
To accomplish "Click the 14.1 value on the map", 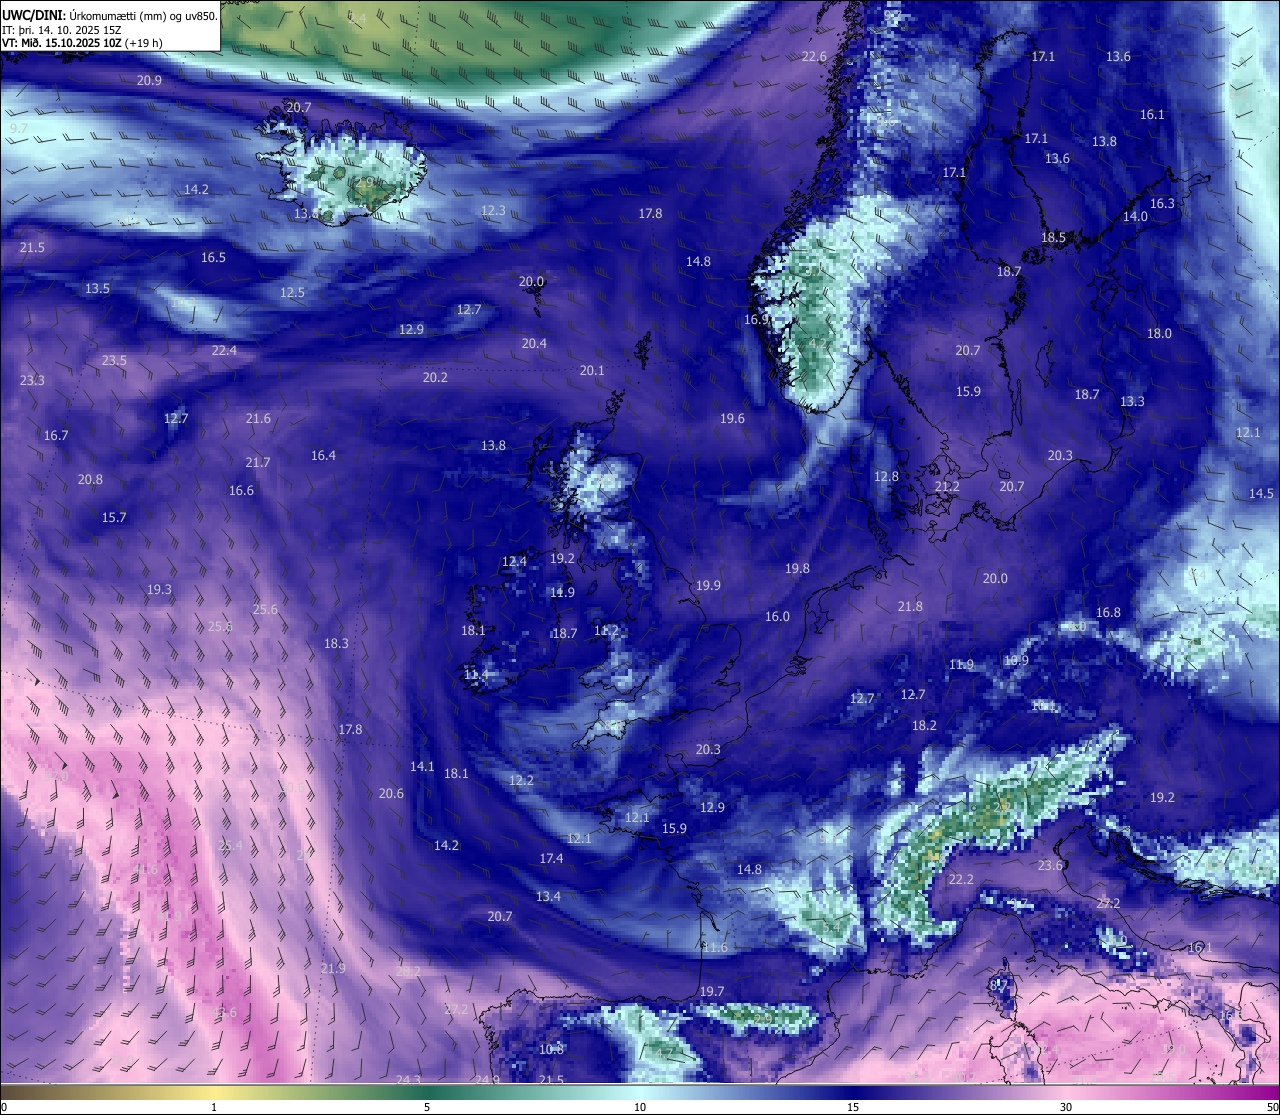I will pyautogui.click(x=423, y=767).
